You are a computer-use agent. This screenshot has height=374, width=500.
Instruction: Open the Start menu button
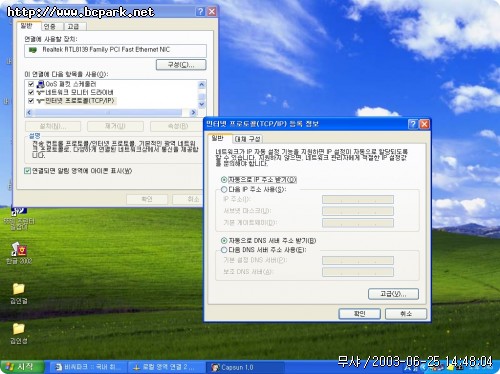coord(22,367)
